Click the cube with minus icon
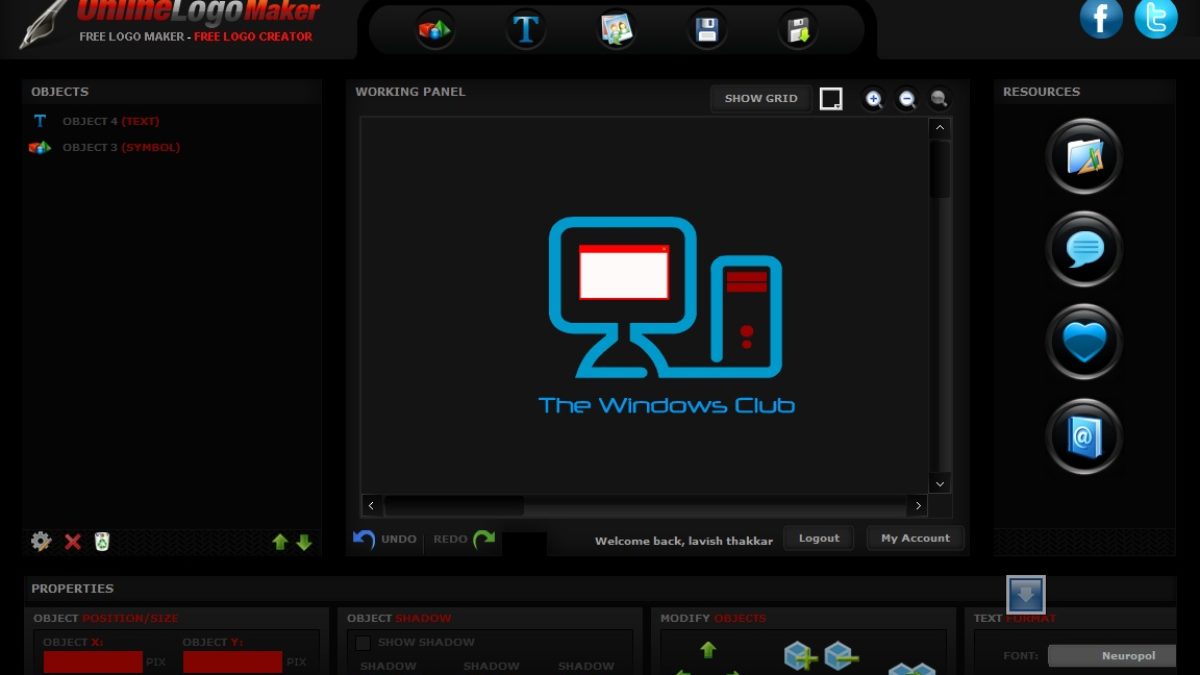 (x=842, y=656)
